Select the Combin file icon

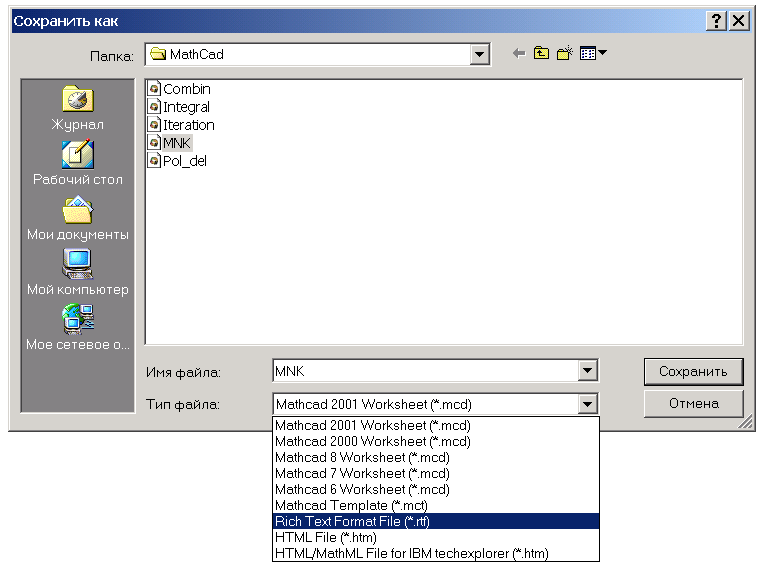tap(154, 89)
